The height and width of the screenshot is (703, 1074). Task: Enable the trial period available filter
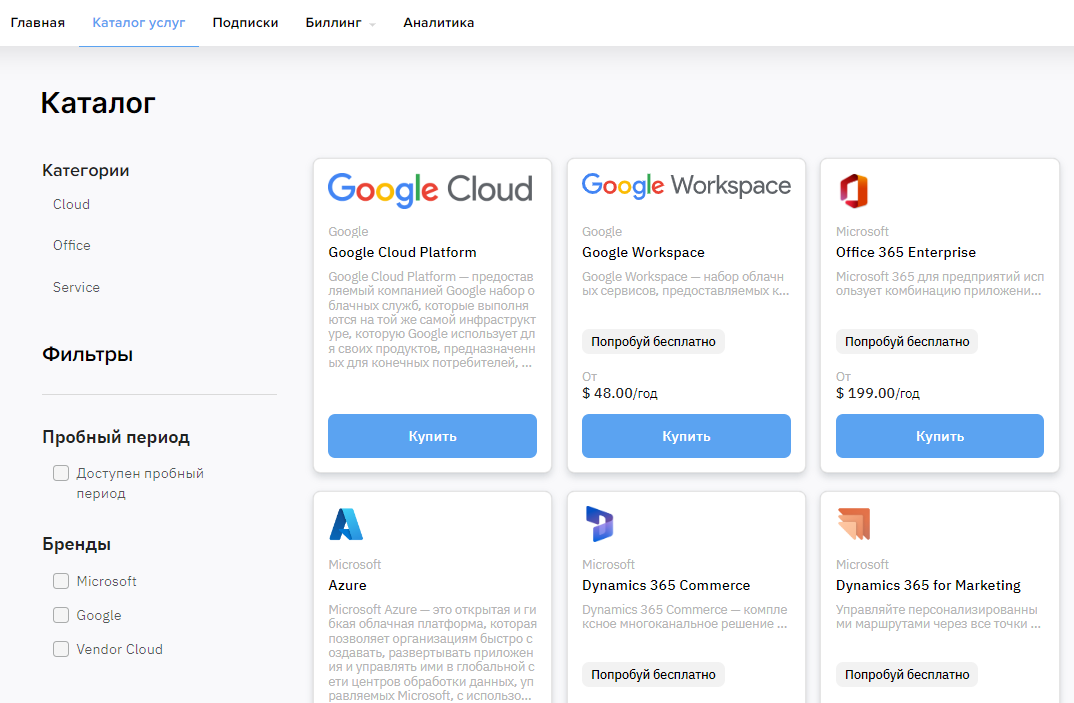[61, 473]
